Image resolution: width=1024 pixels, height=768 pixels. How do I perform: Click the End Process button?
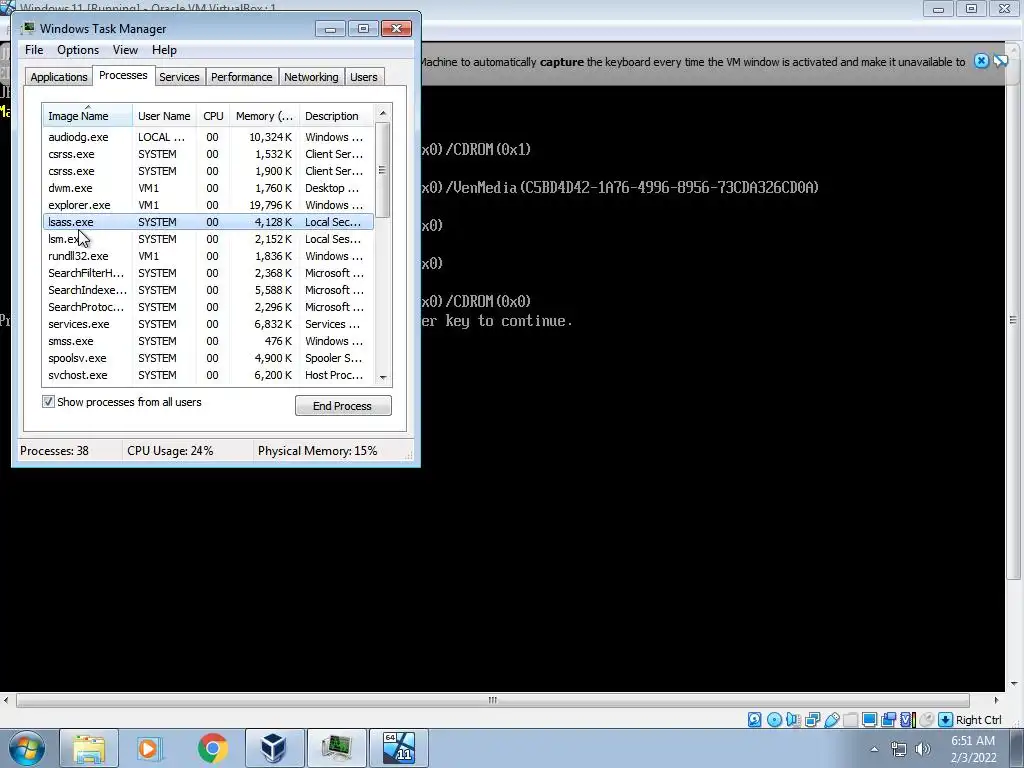[343, 406]
